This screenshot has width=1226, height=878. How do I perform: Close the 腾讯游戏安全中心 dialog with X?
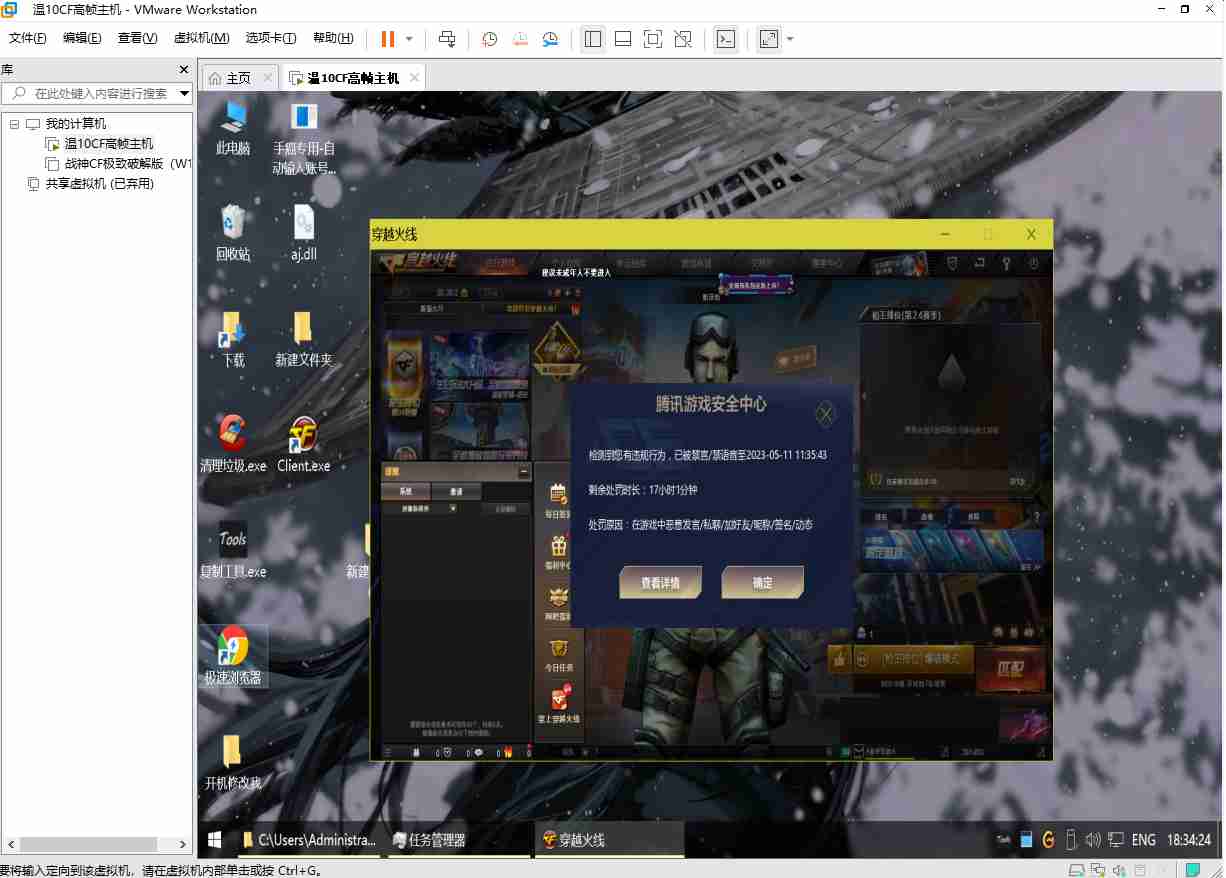825,413
